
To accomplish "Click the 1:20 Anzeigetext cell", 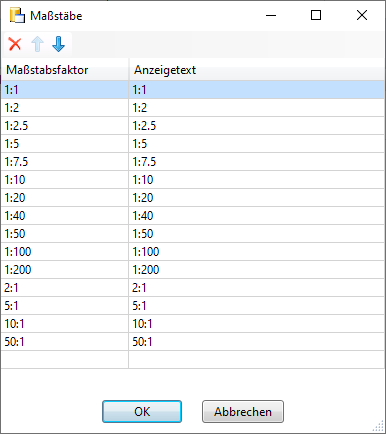I will tap(256, 198).
